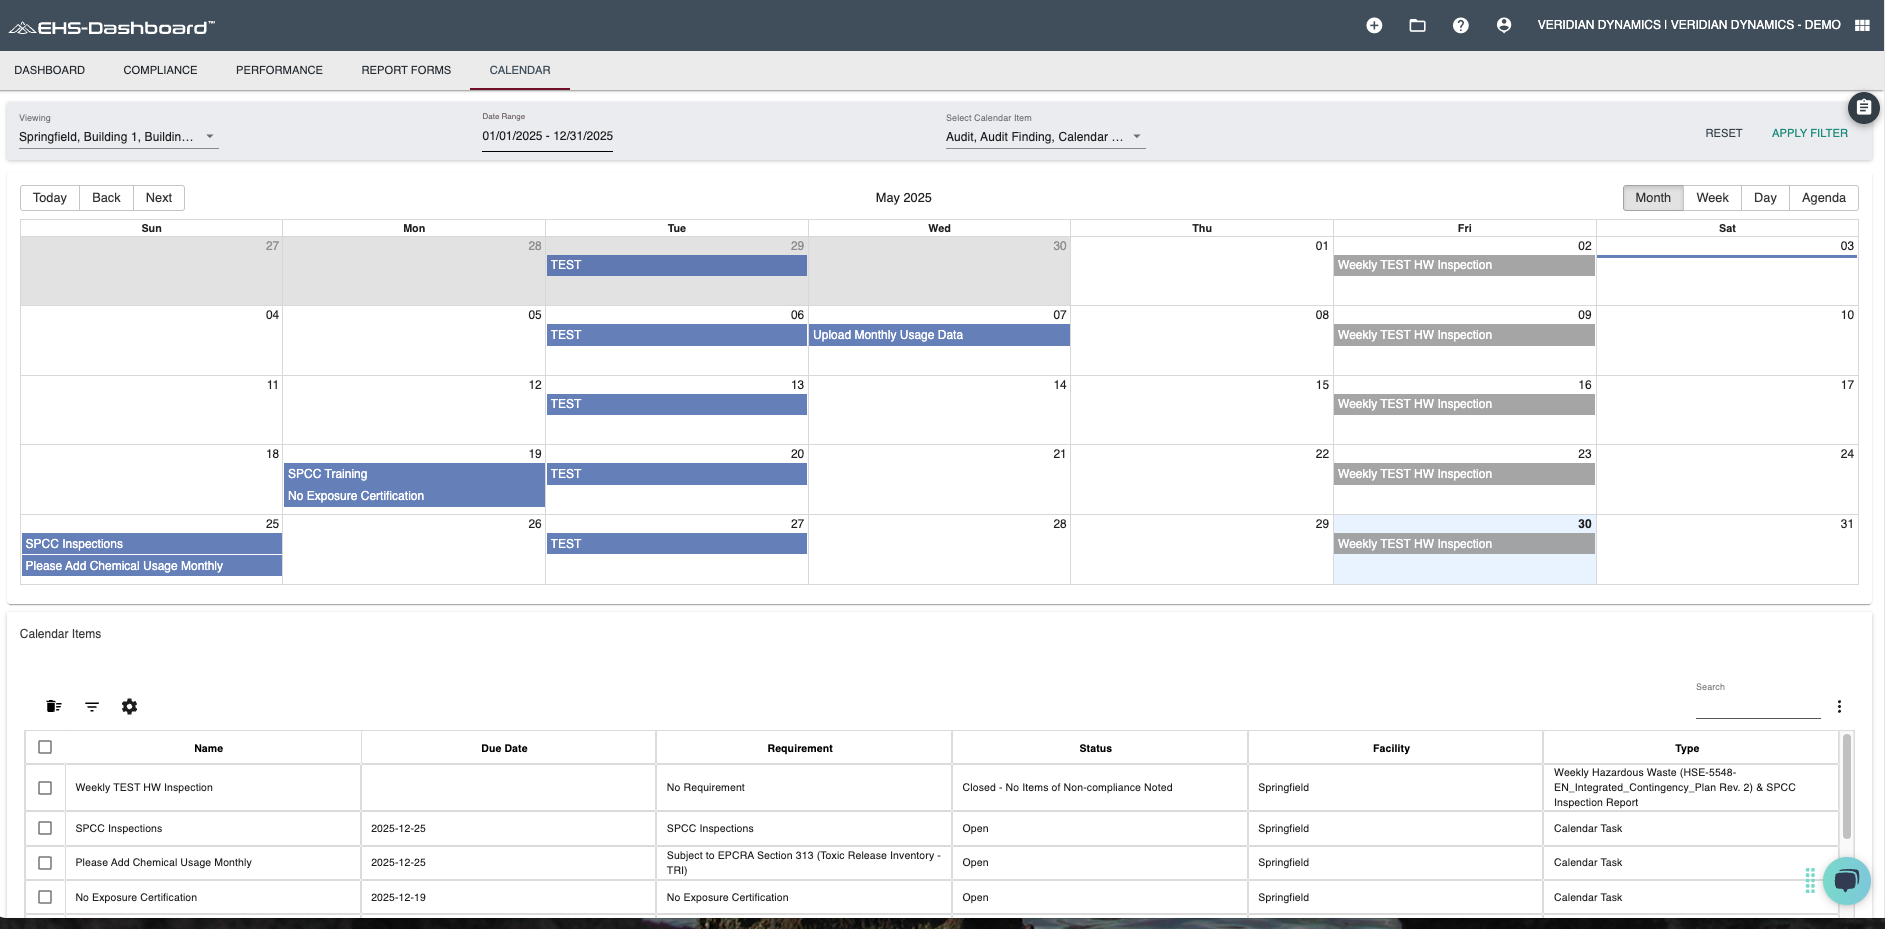Open the Select Calendar Item dropdown
1885x929 pixels.
pyautogui.click(x=1136, y=136)
